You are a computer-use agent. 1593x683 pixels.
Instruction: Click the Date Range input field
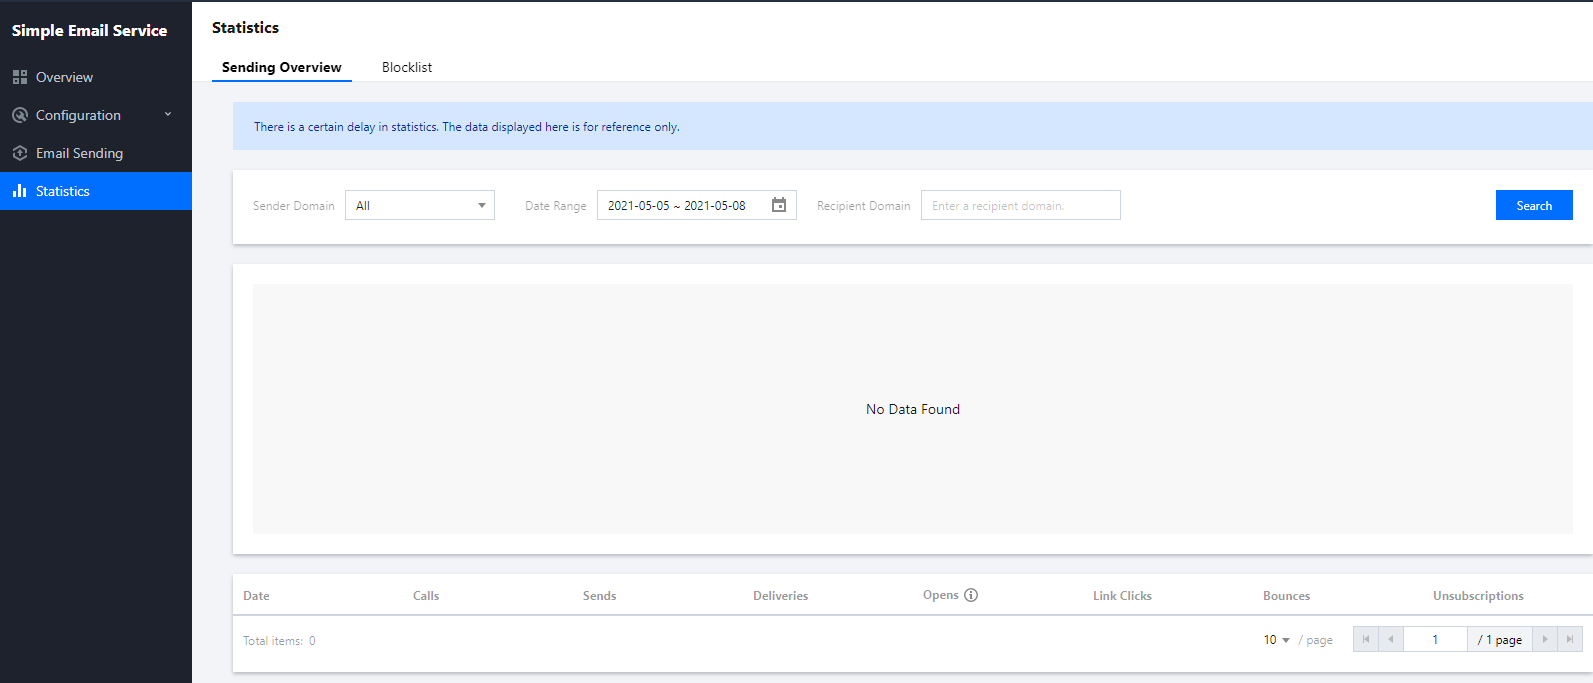click(x=697, y=205)
